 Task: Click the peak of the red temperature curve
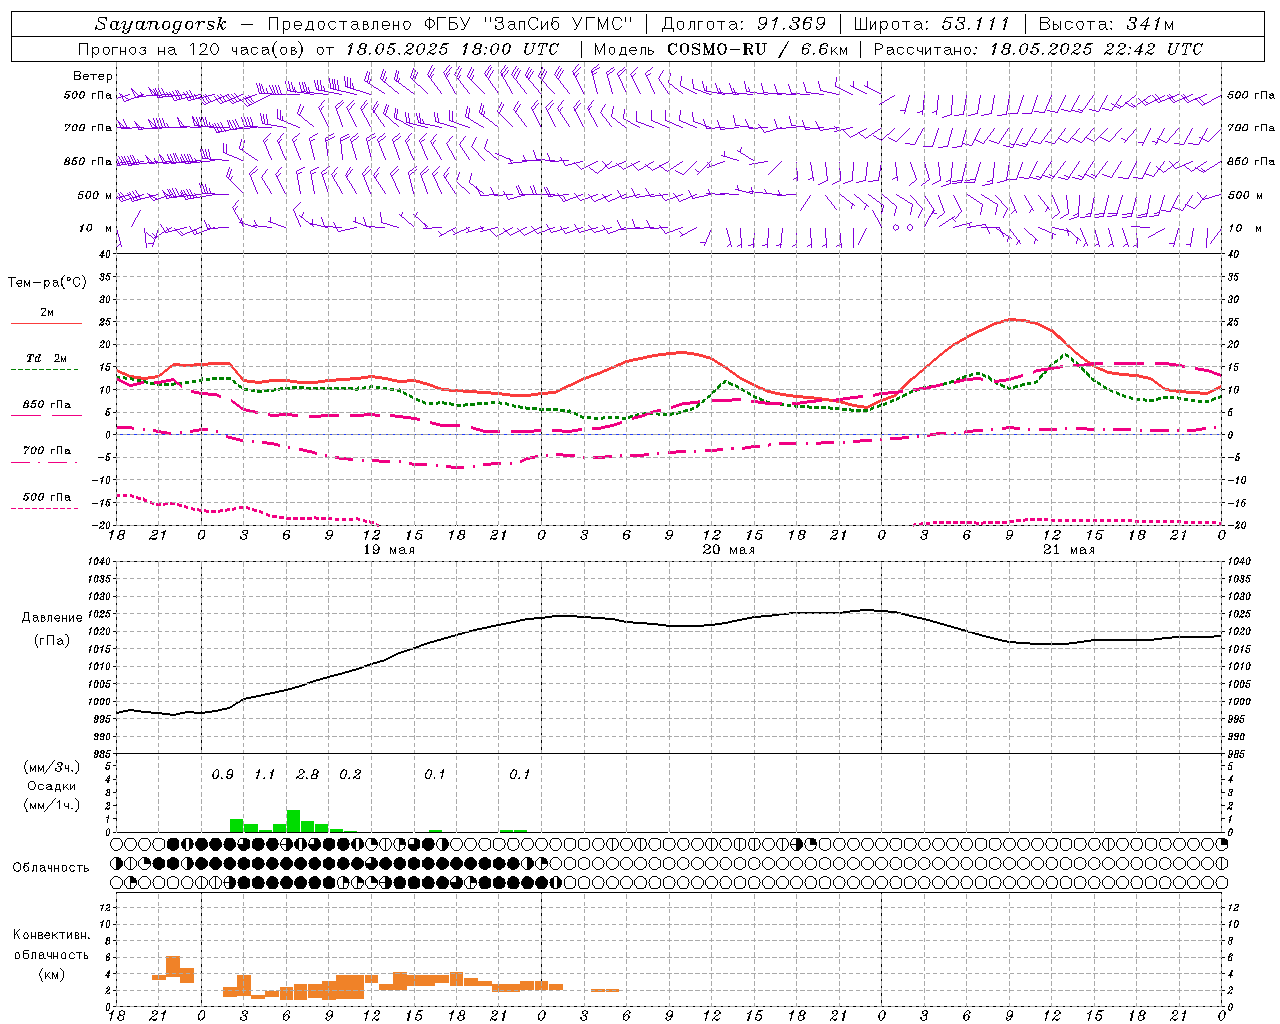pyautogui.click(x=1011, y=319)
